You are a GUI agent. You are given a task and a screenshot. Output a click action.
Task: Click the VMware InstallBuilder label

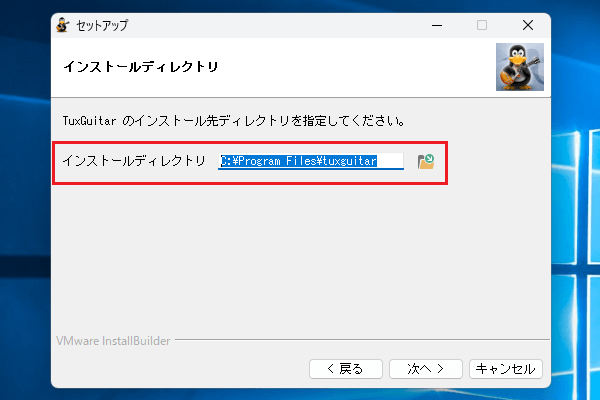[x=112, y=340]
